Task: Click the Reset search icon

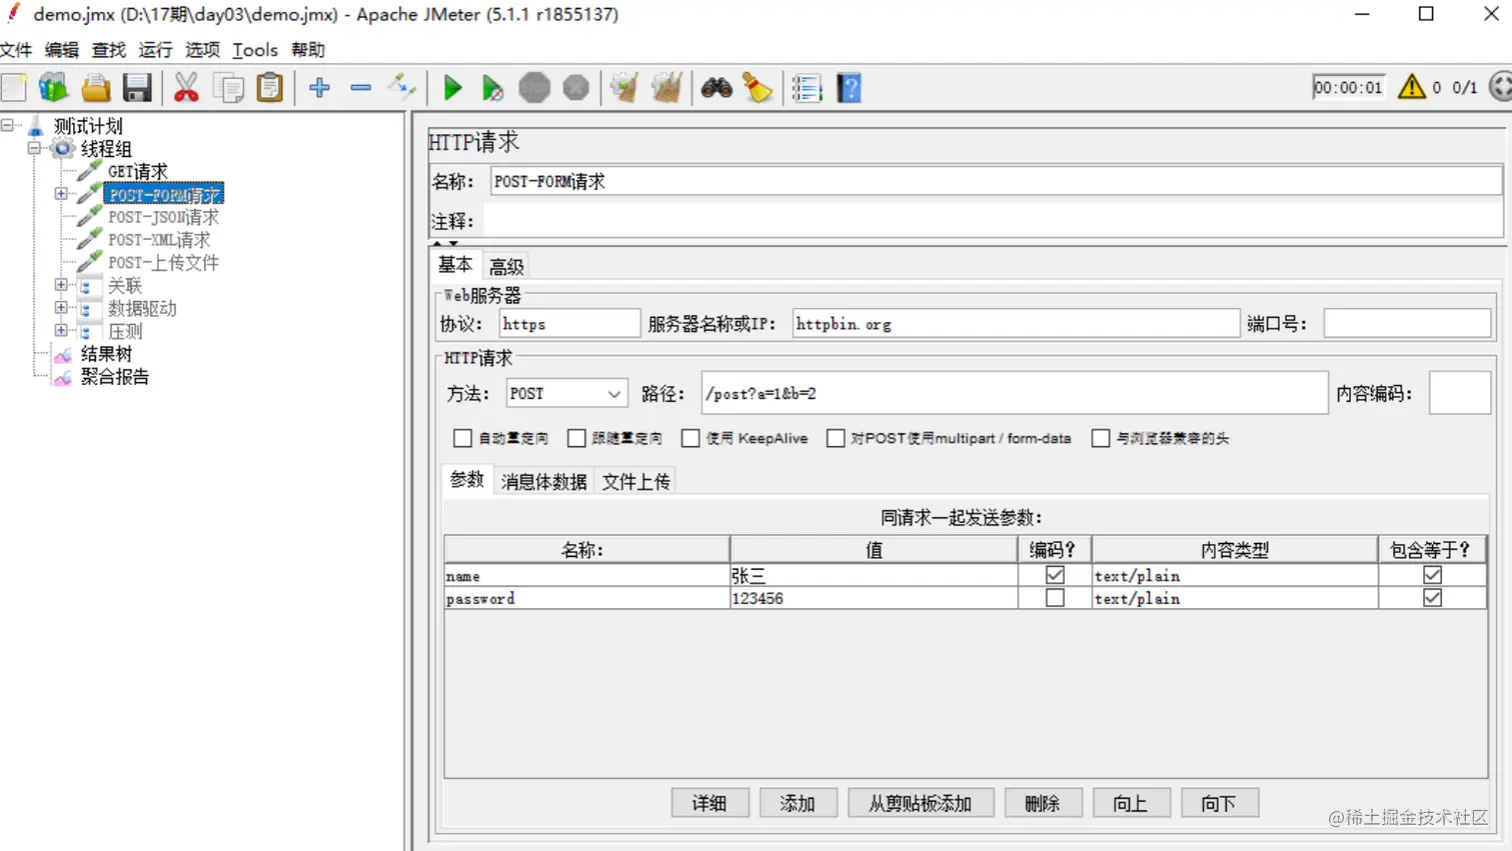Action: pos(758,88)
